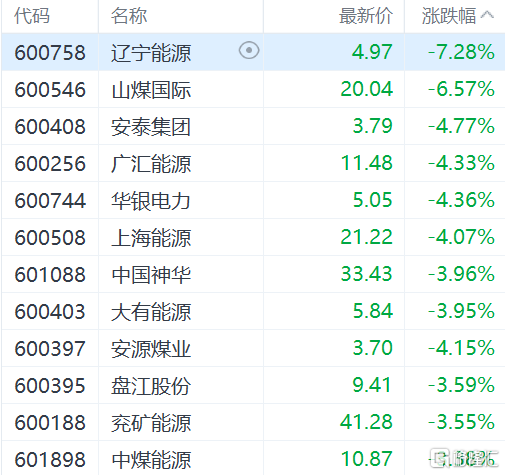Sort by 名称 column header

(x=129, y=16)
